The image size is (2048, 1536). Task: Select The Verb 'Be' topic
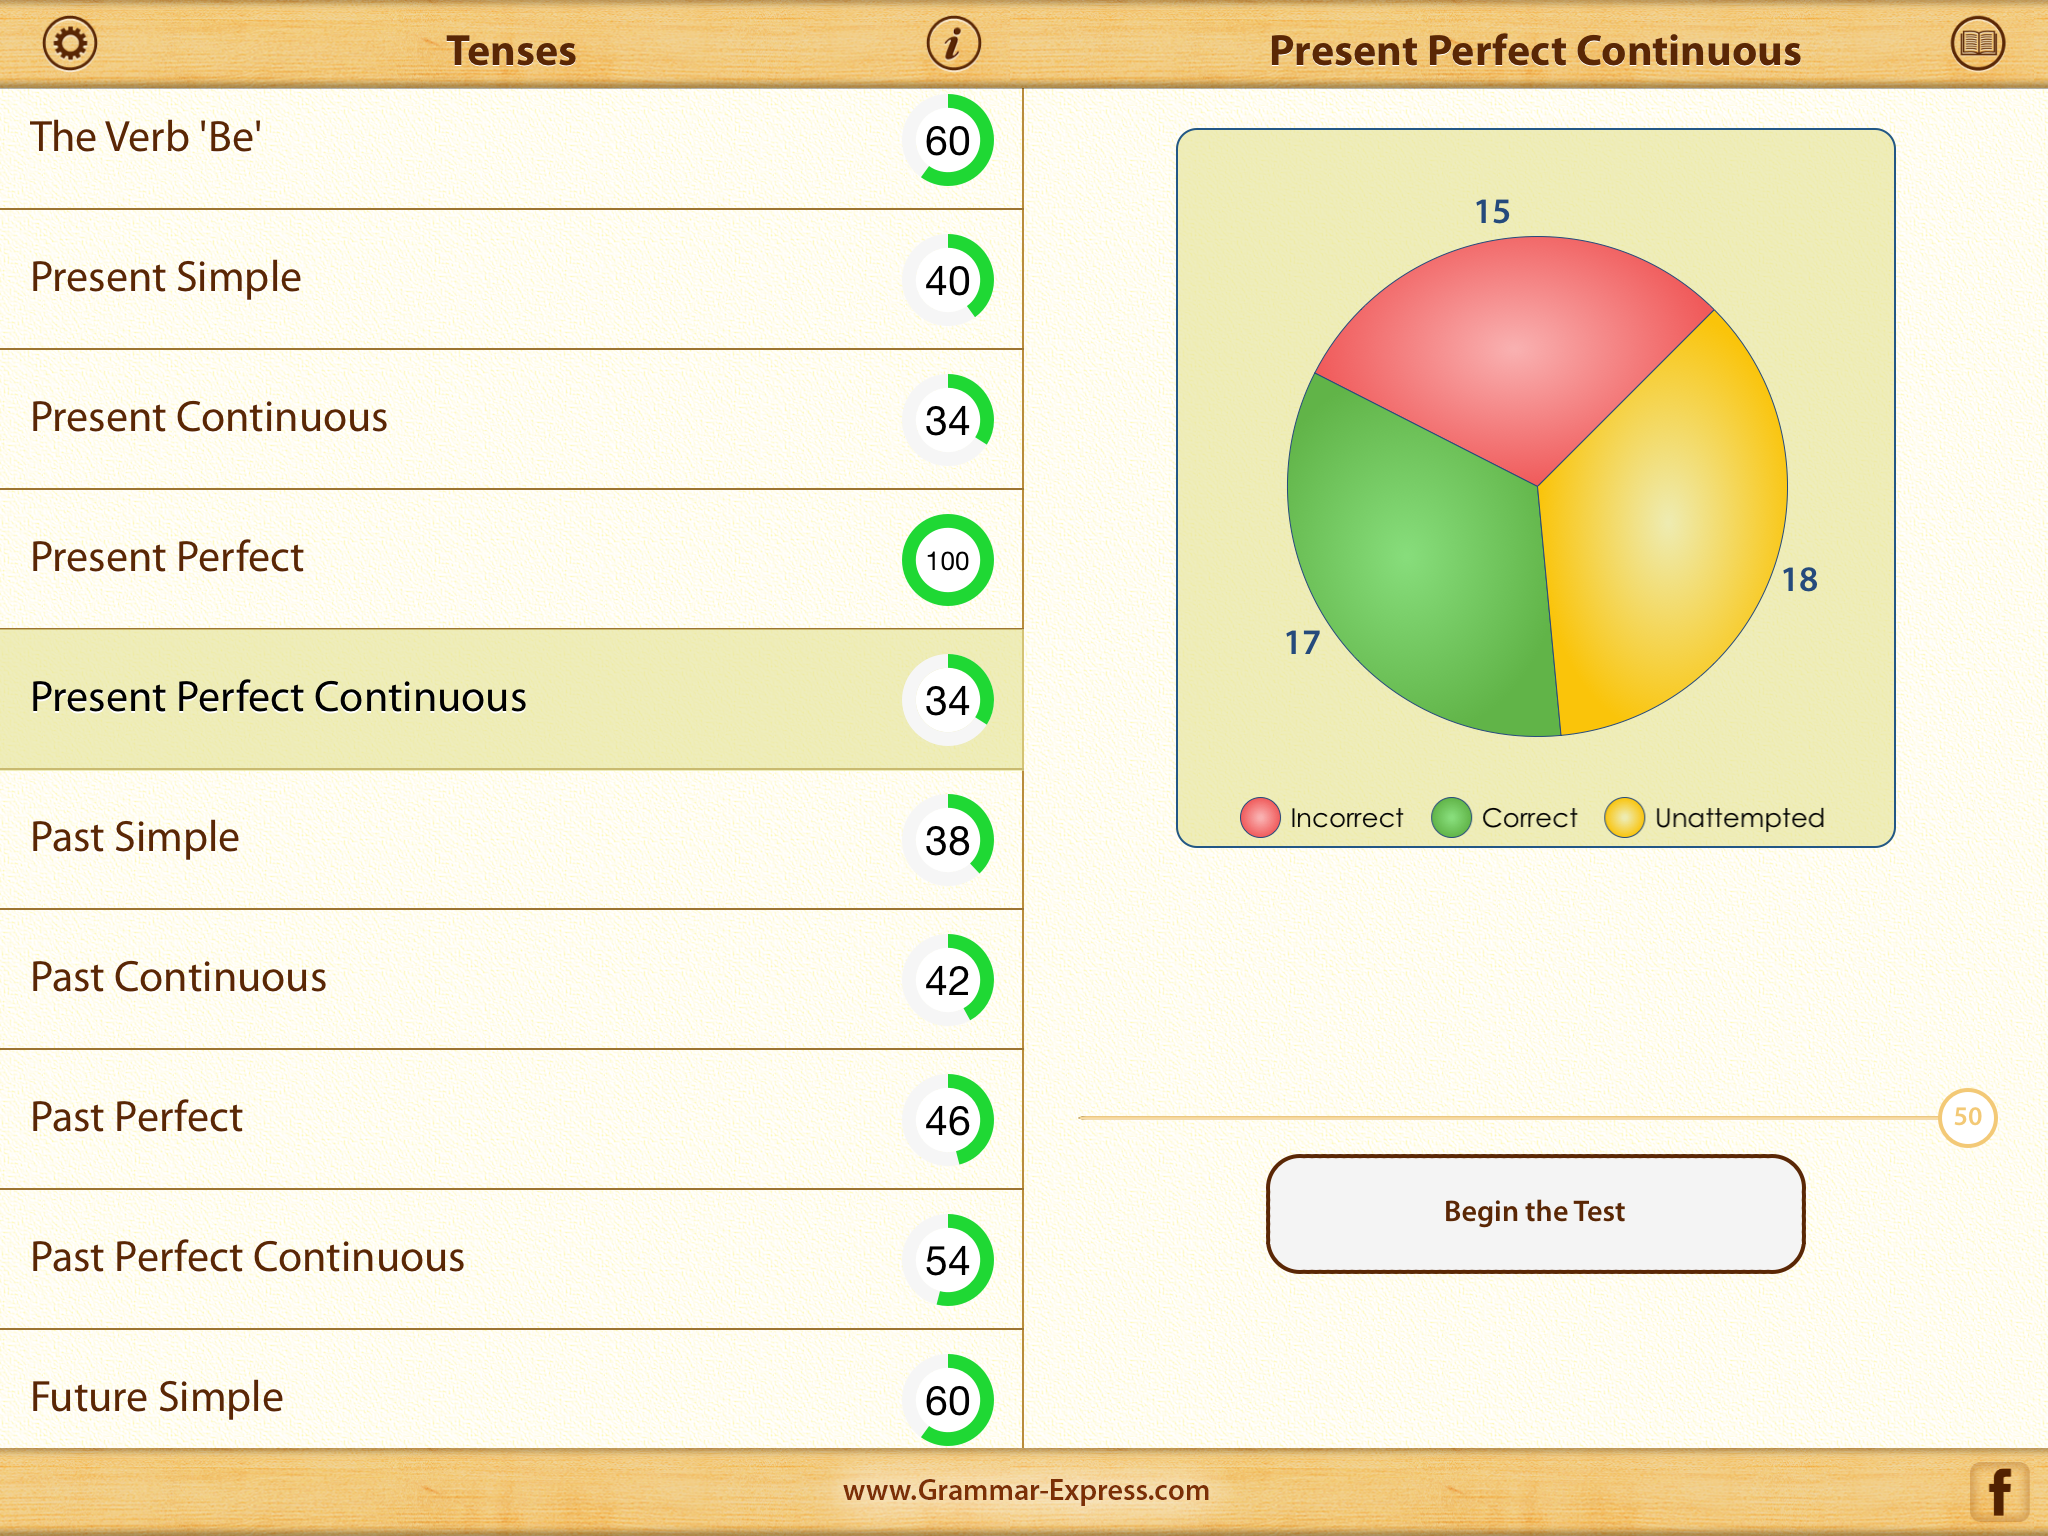(146, 137)
